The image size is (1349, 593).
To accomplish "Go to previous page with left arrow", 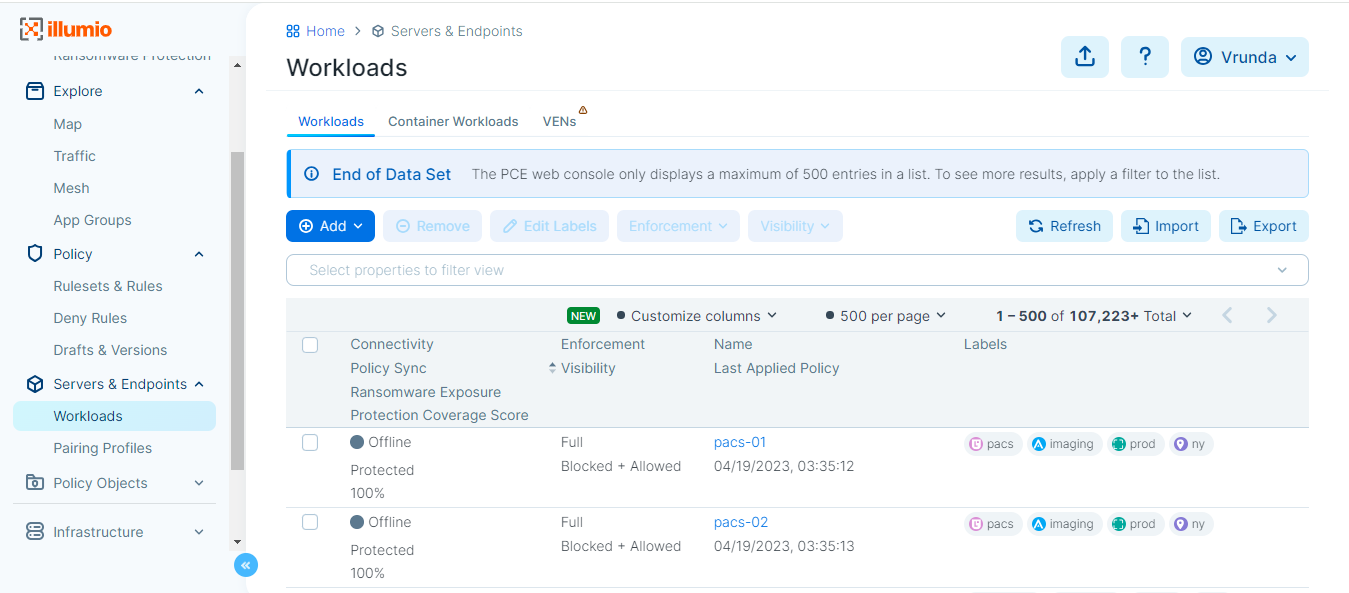I will coord(1227,316).
